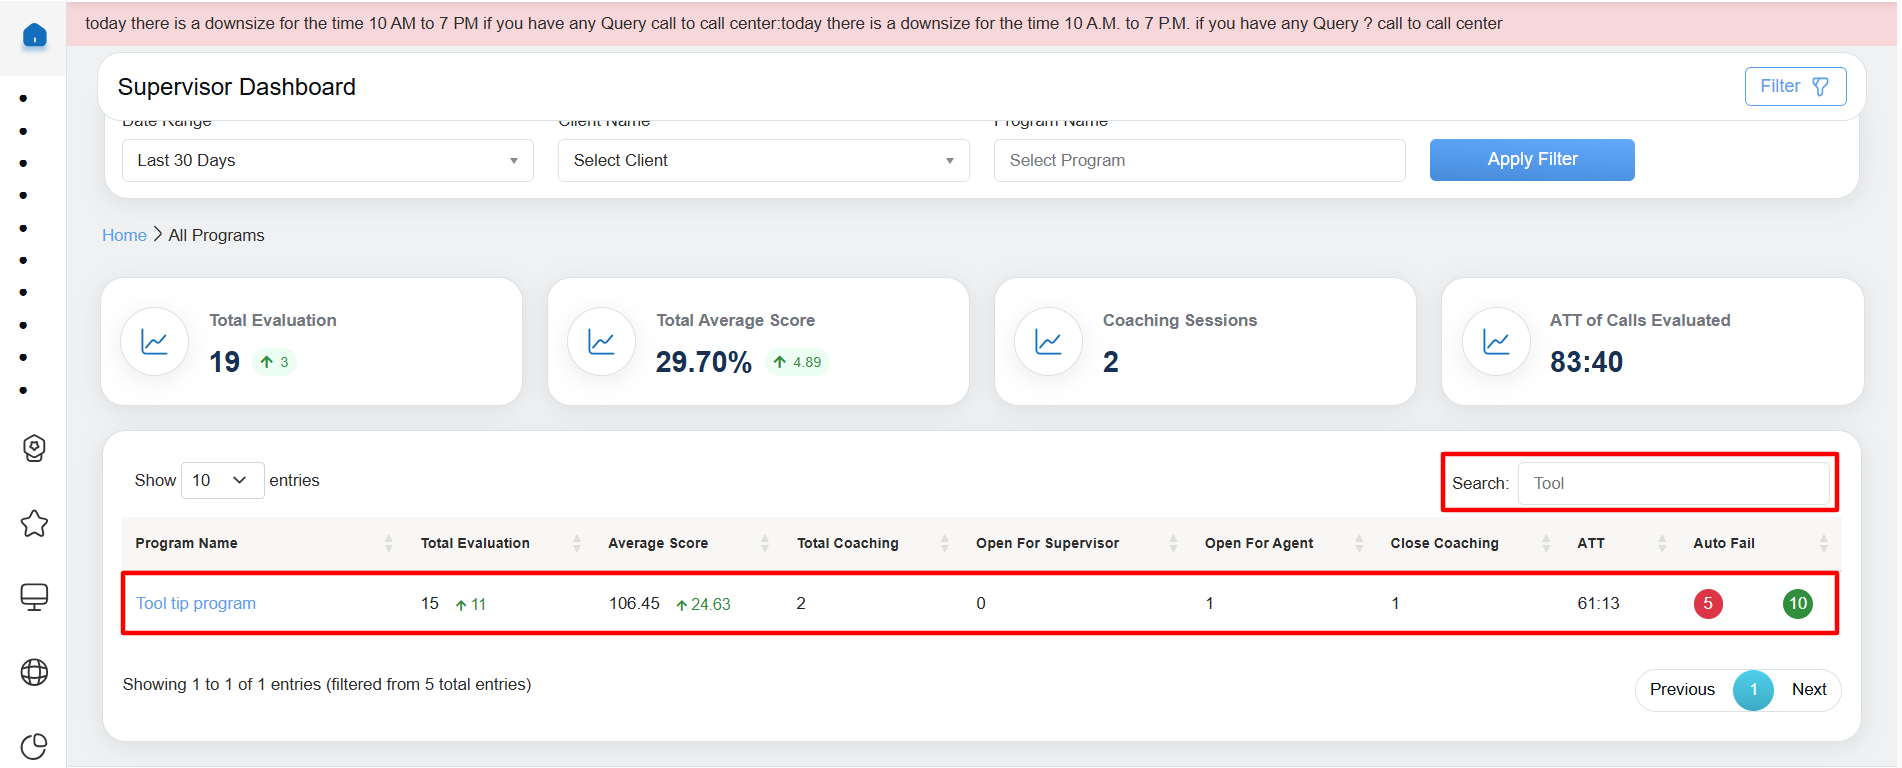Viewport: 1902px width, 768px height.
Task: Click the Filter button with funnel icon
Action: click(1794, 86)
